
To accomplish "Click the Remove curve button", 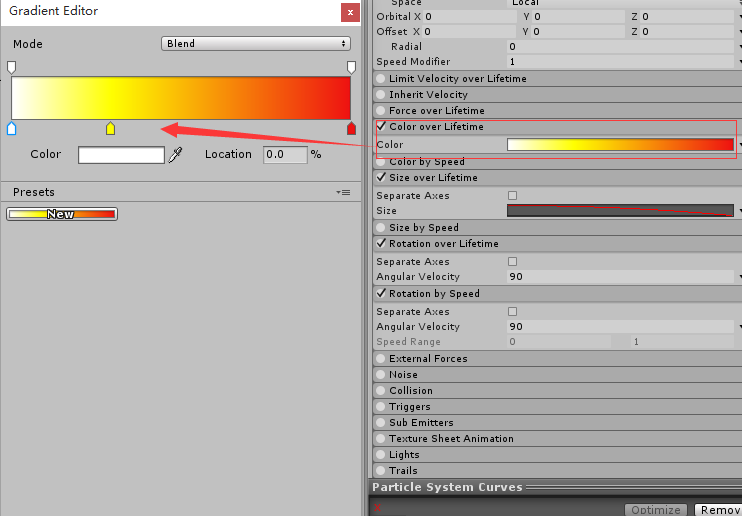I will (718, 509).
